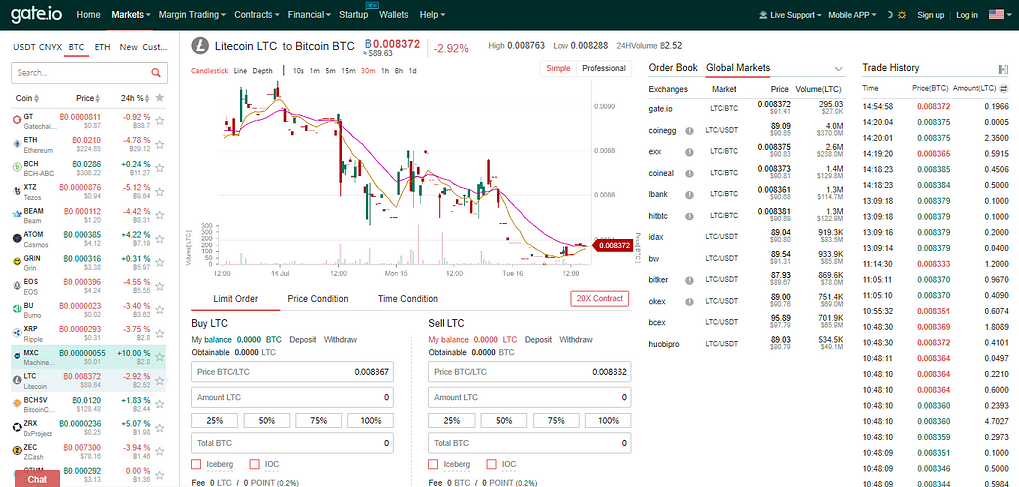1019x487 pixels.
Task: Open the Mobile APP dropdown
Action: 852,15
